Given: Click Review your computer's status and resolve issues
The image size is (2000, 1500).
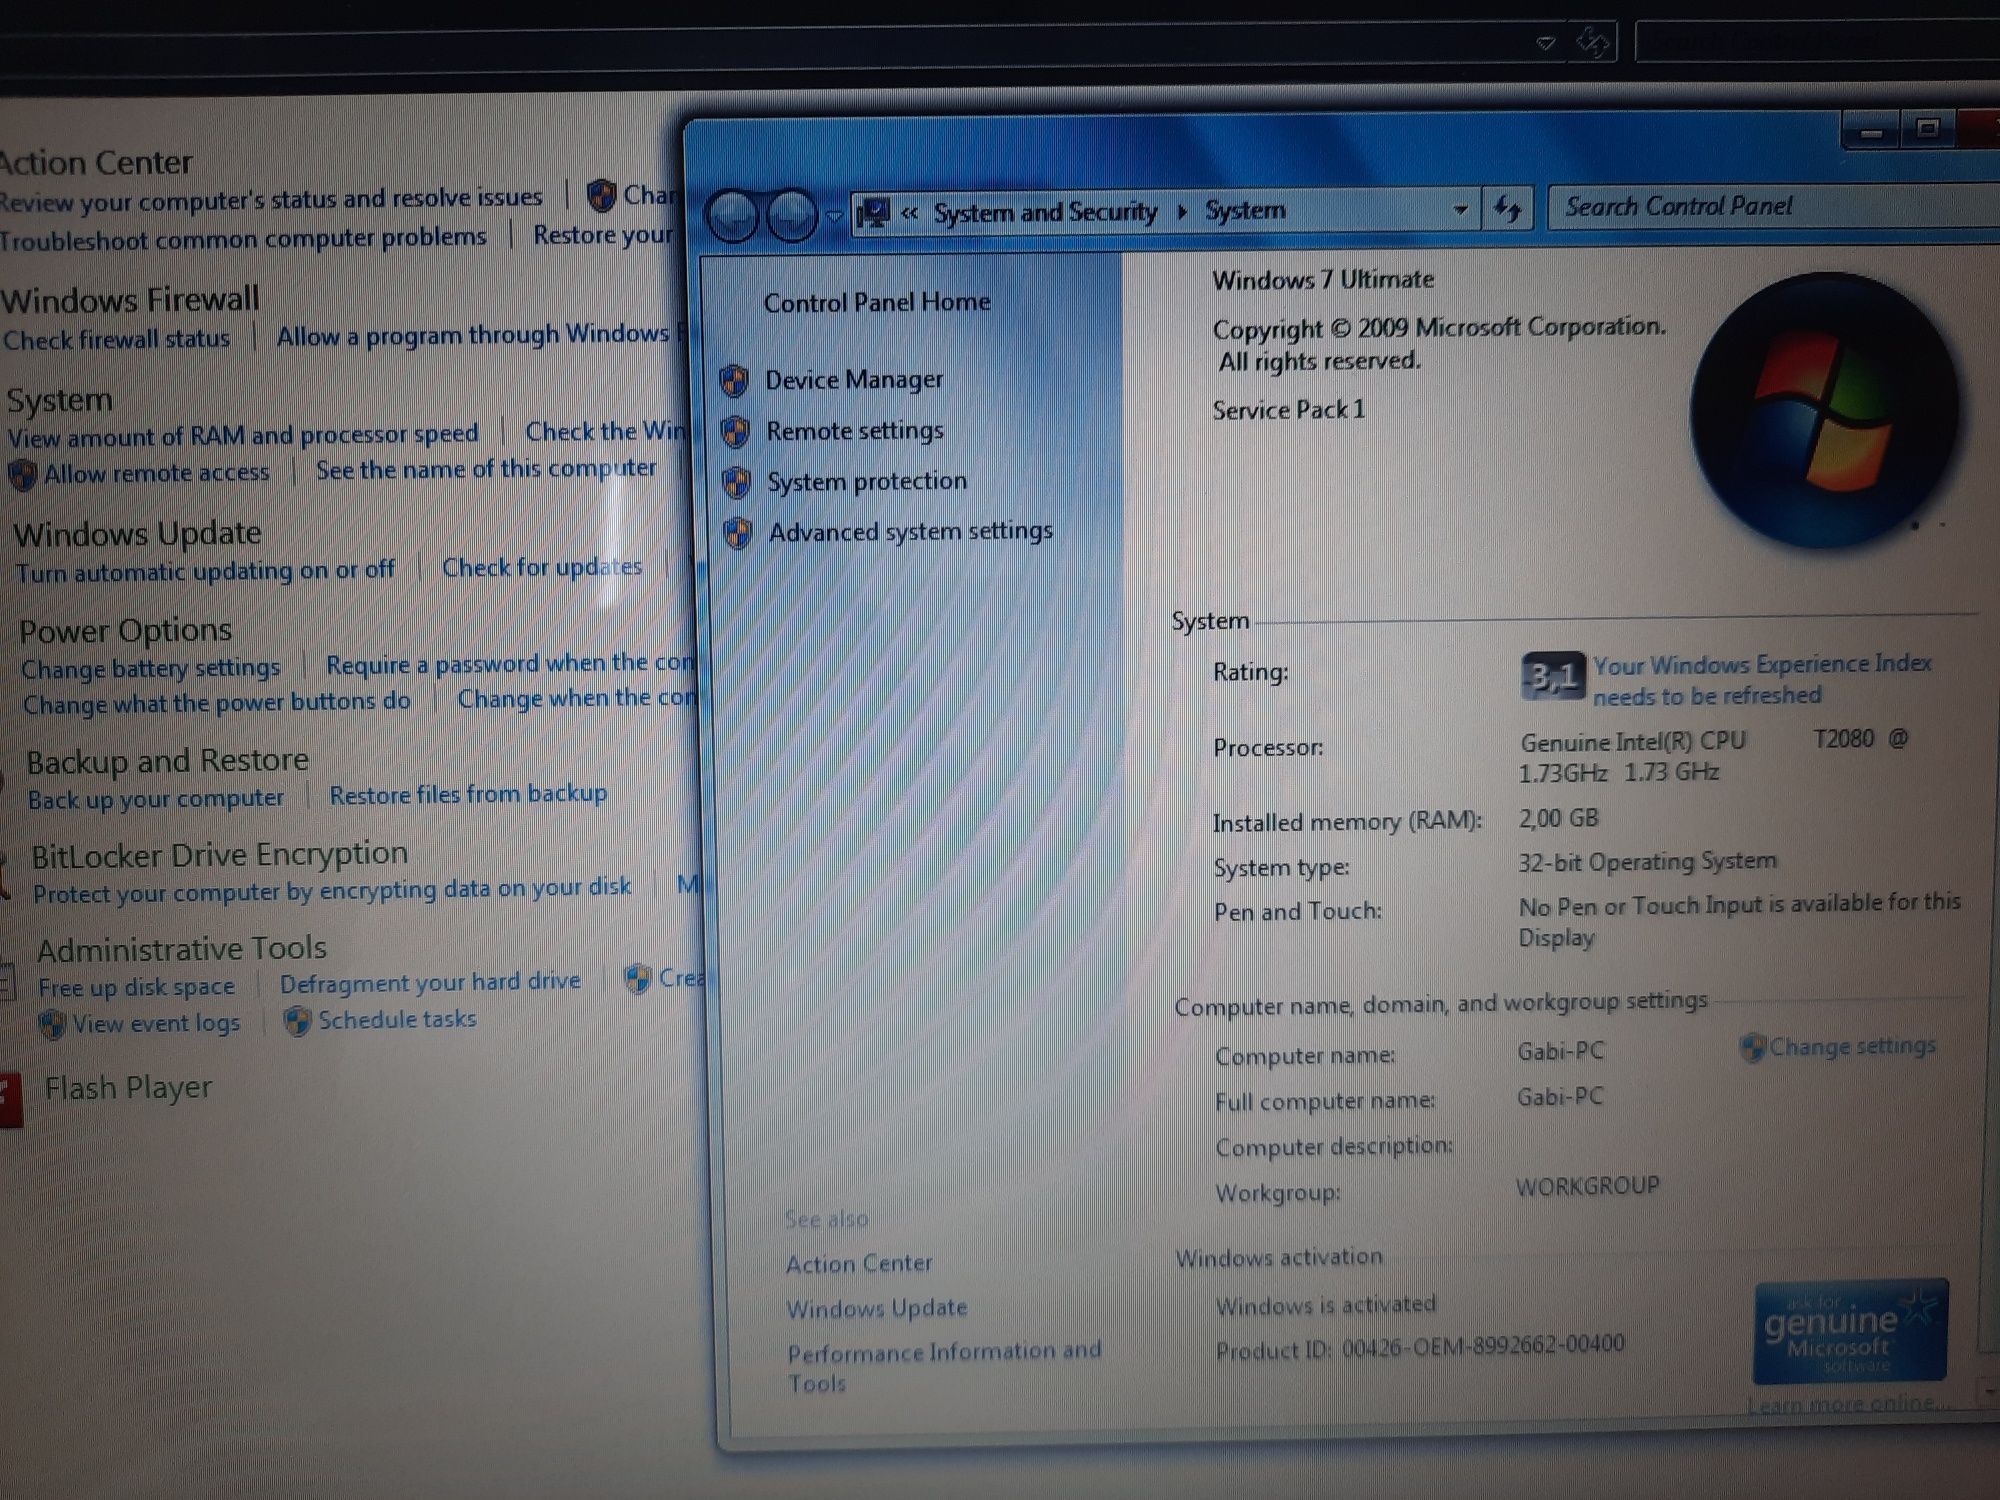Looking at the screenshot, I should [271, 200].
